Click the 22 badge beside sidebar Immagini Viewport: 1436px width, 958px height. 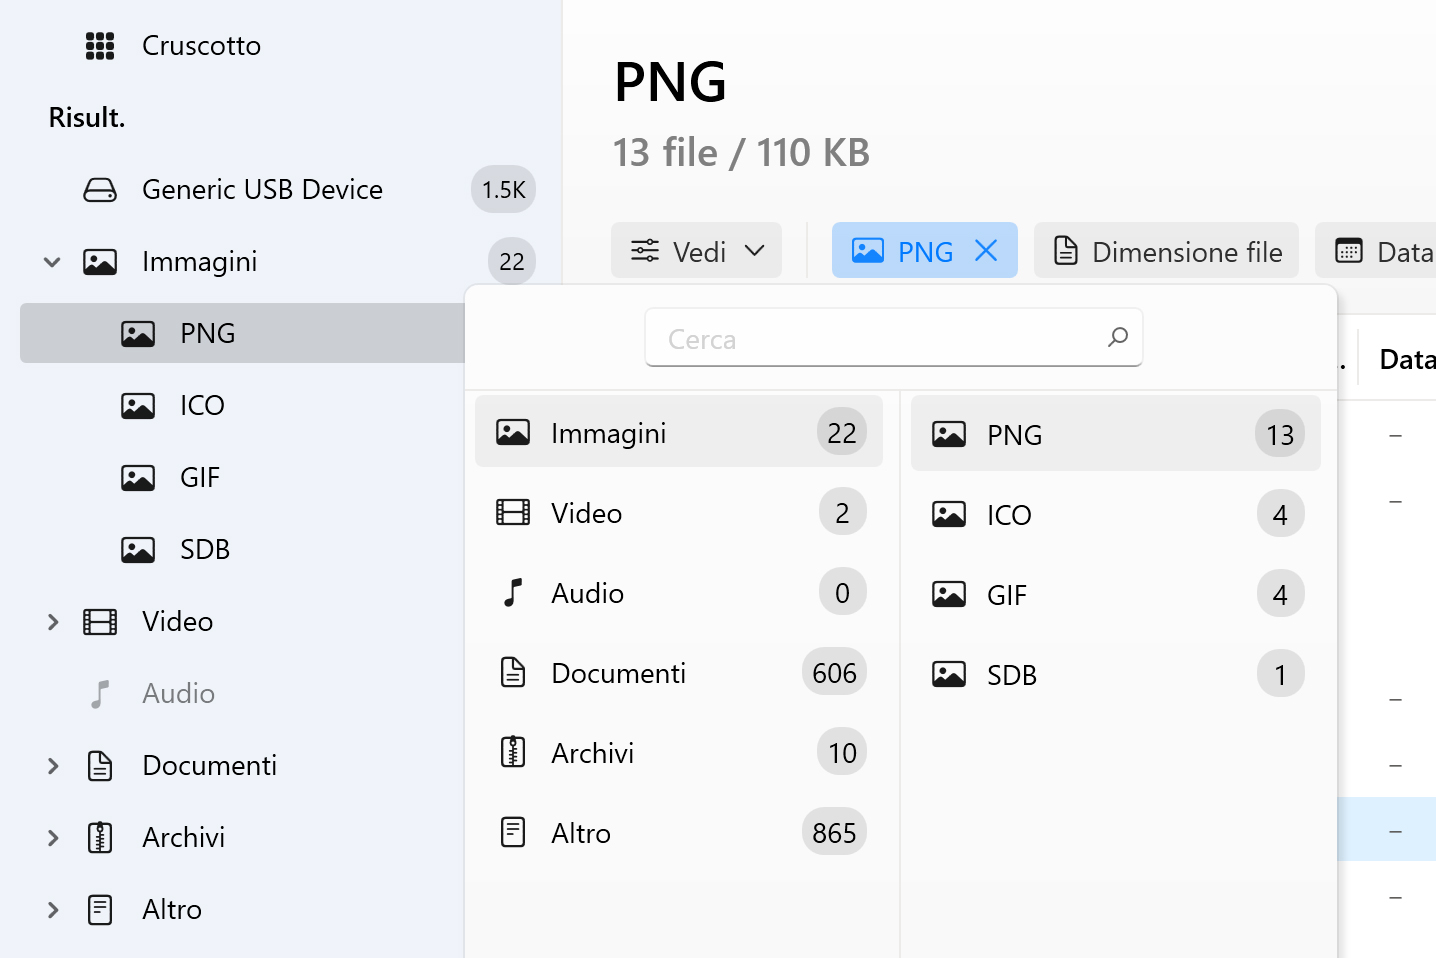coord(512,262)
